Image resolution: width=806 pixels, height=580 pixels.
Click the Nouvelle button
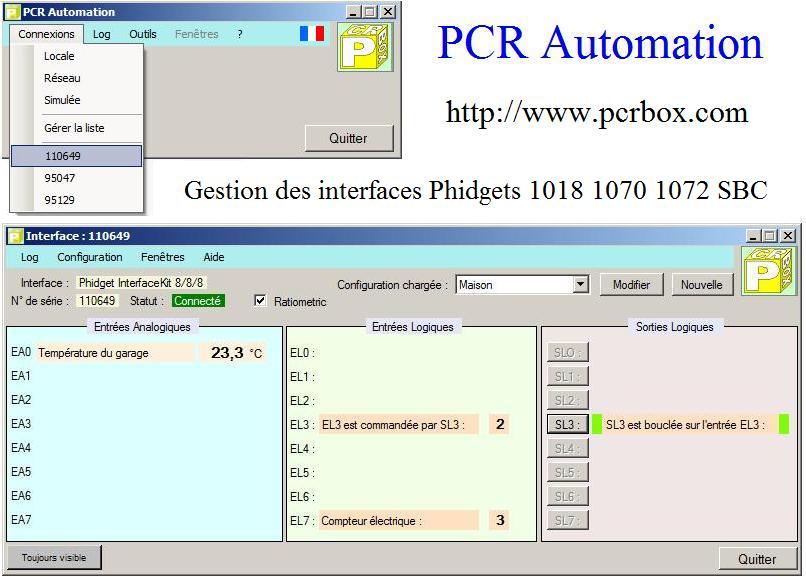pos(701,285)
